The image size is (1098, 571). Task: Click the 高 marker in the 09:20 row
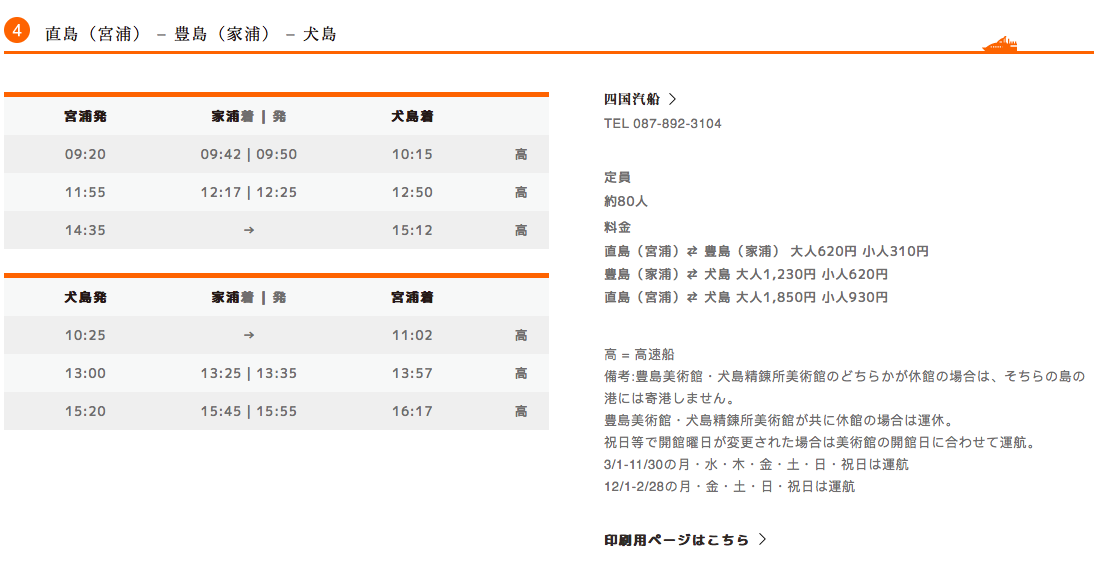521,154
